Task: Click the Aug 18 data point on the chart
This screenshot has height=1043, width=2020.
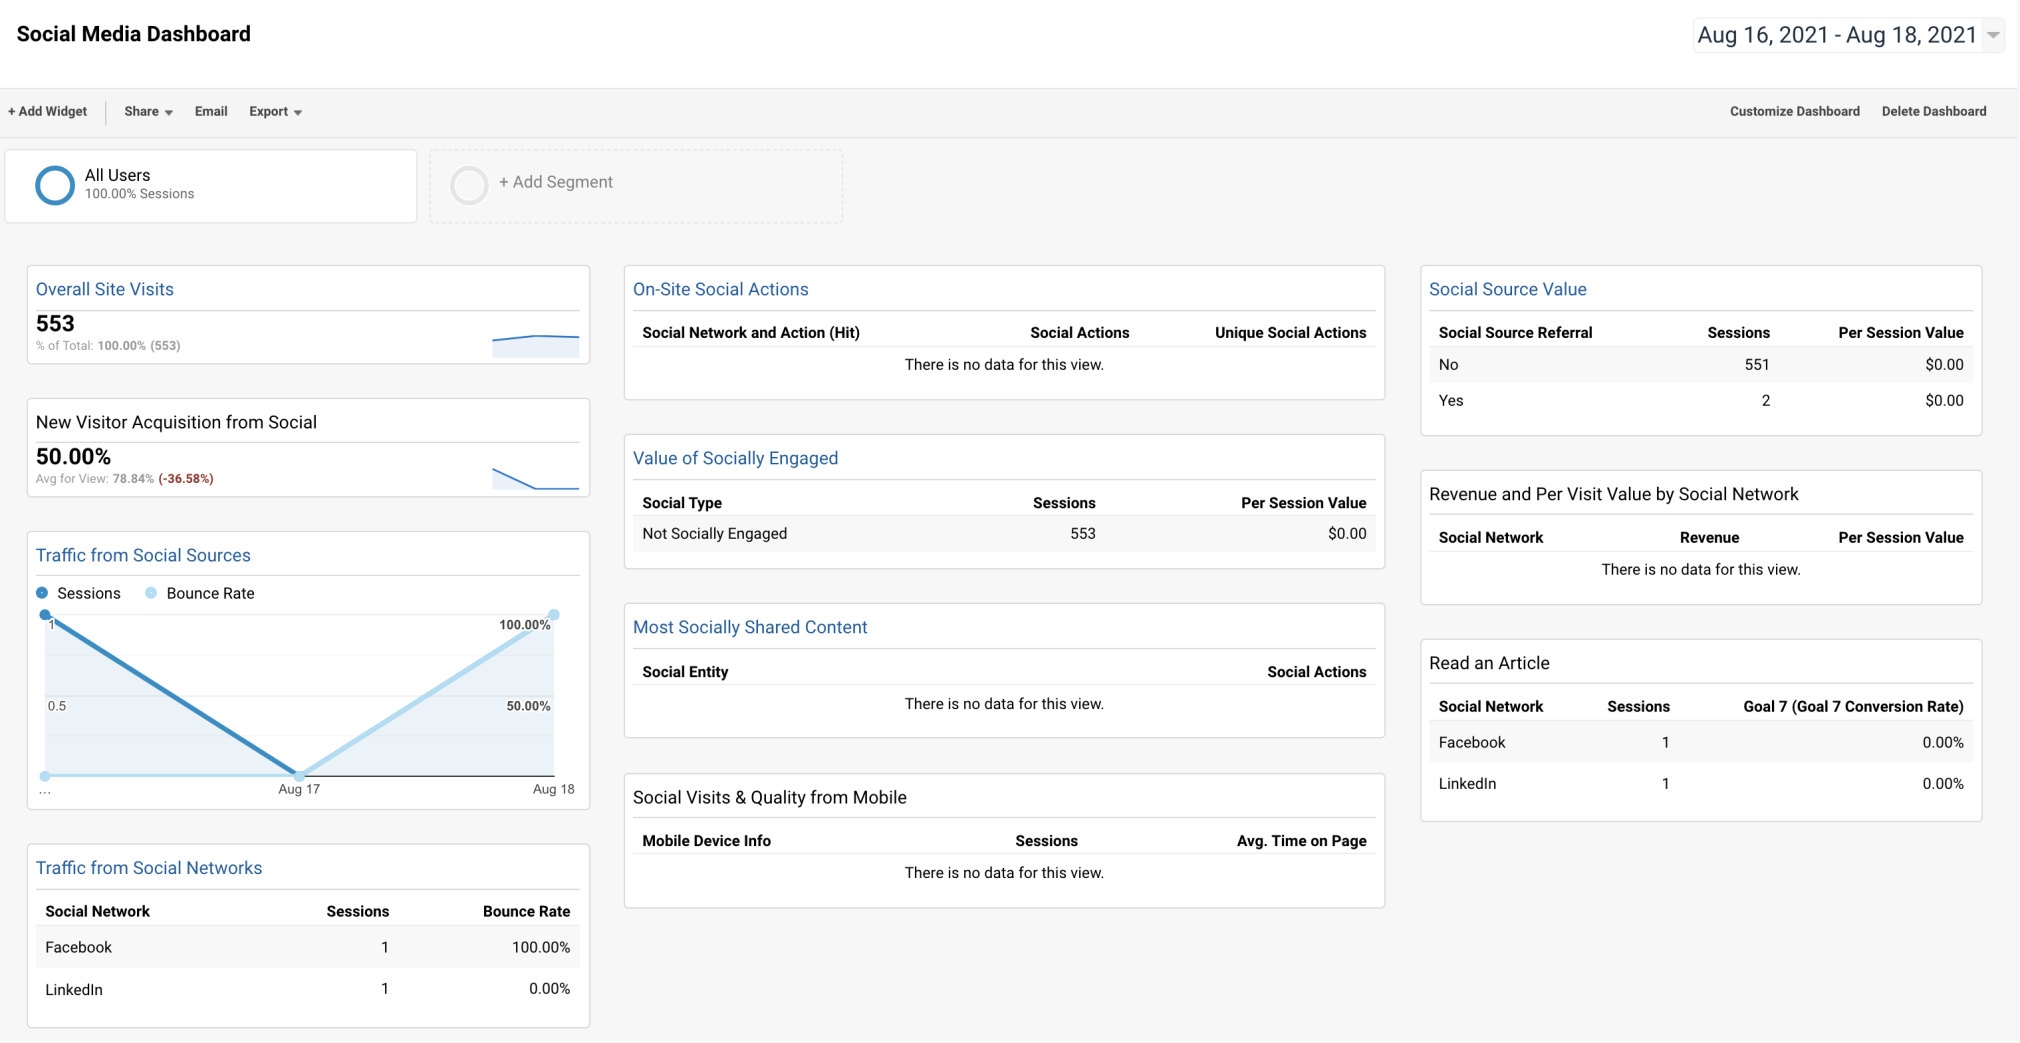Action: coord(554,616)
